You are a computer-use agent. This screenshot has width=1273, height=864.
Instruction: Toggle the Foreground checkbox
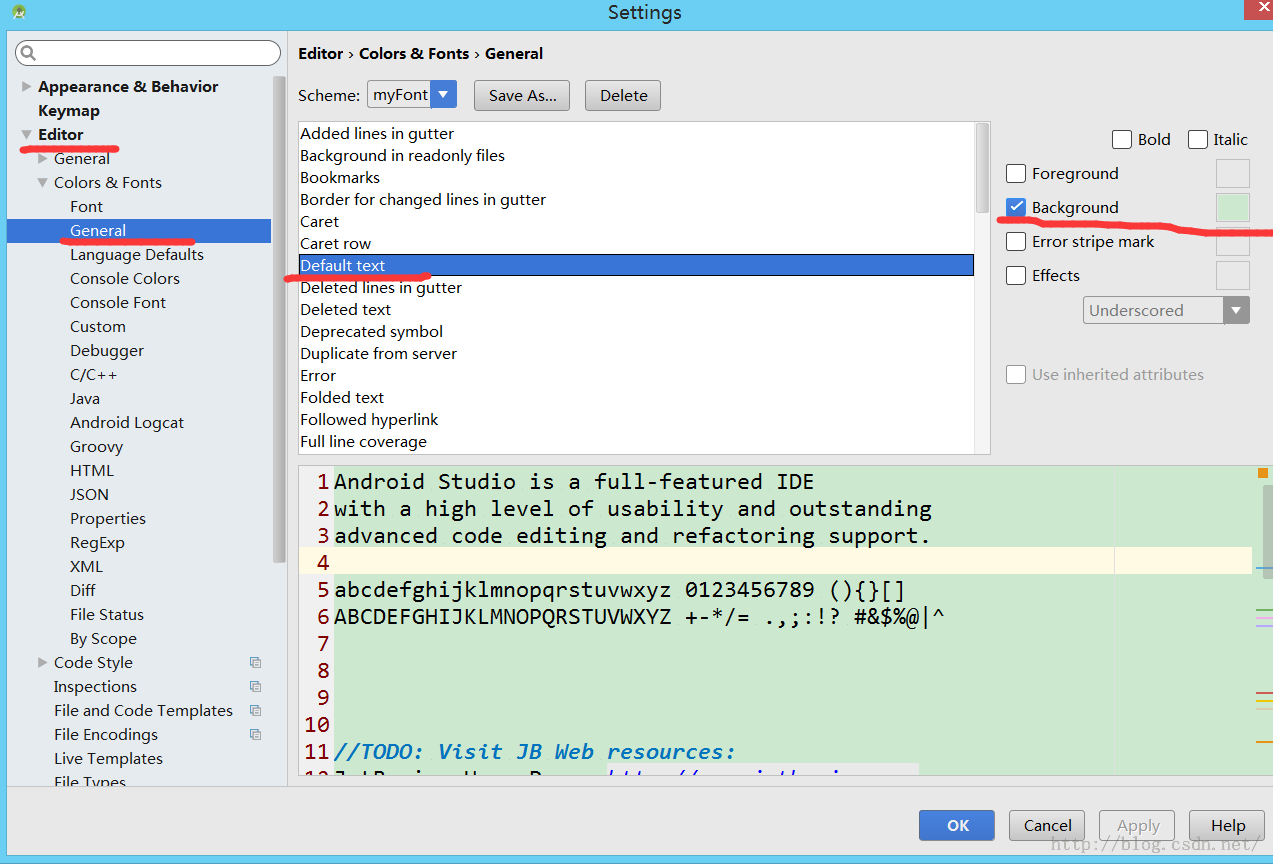[x=1016, y=173]
